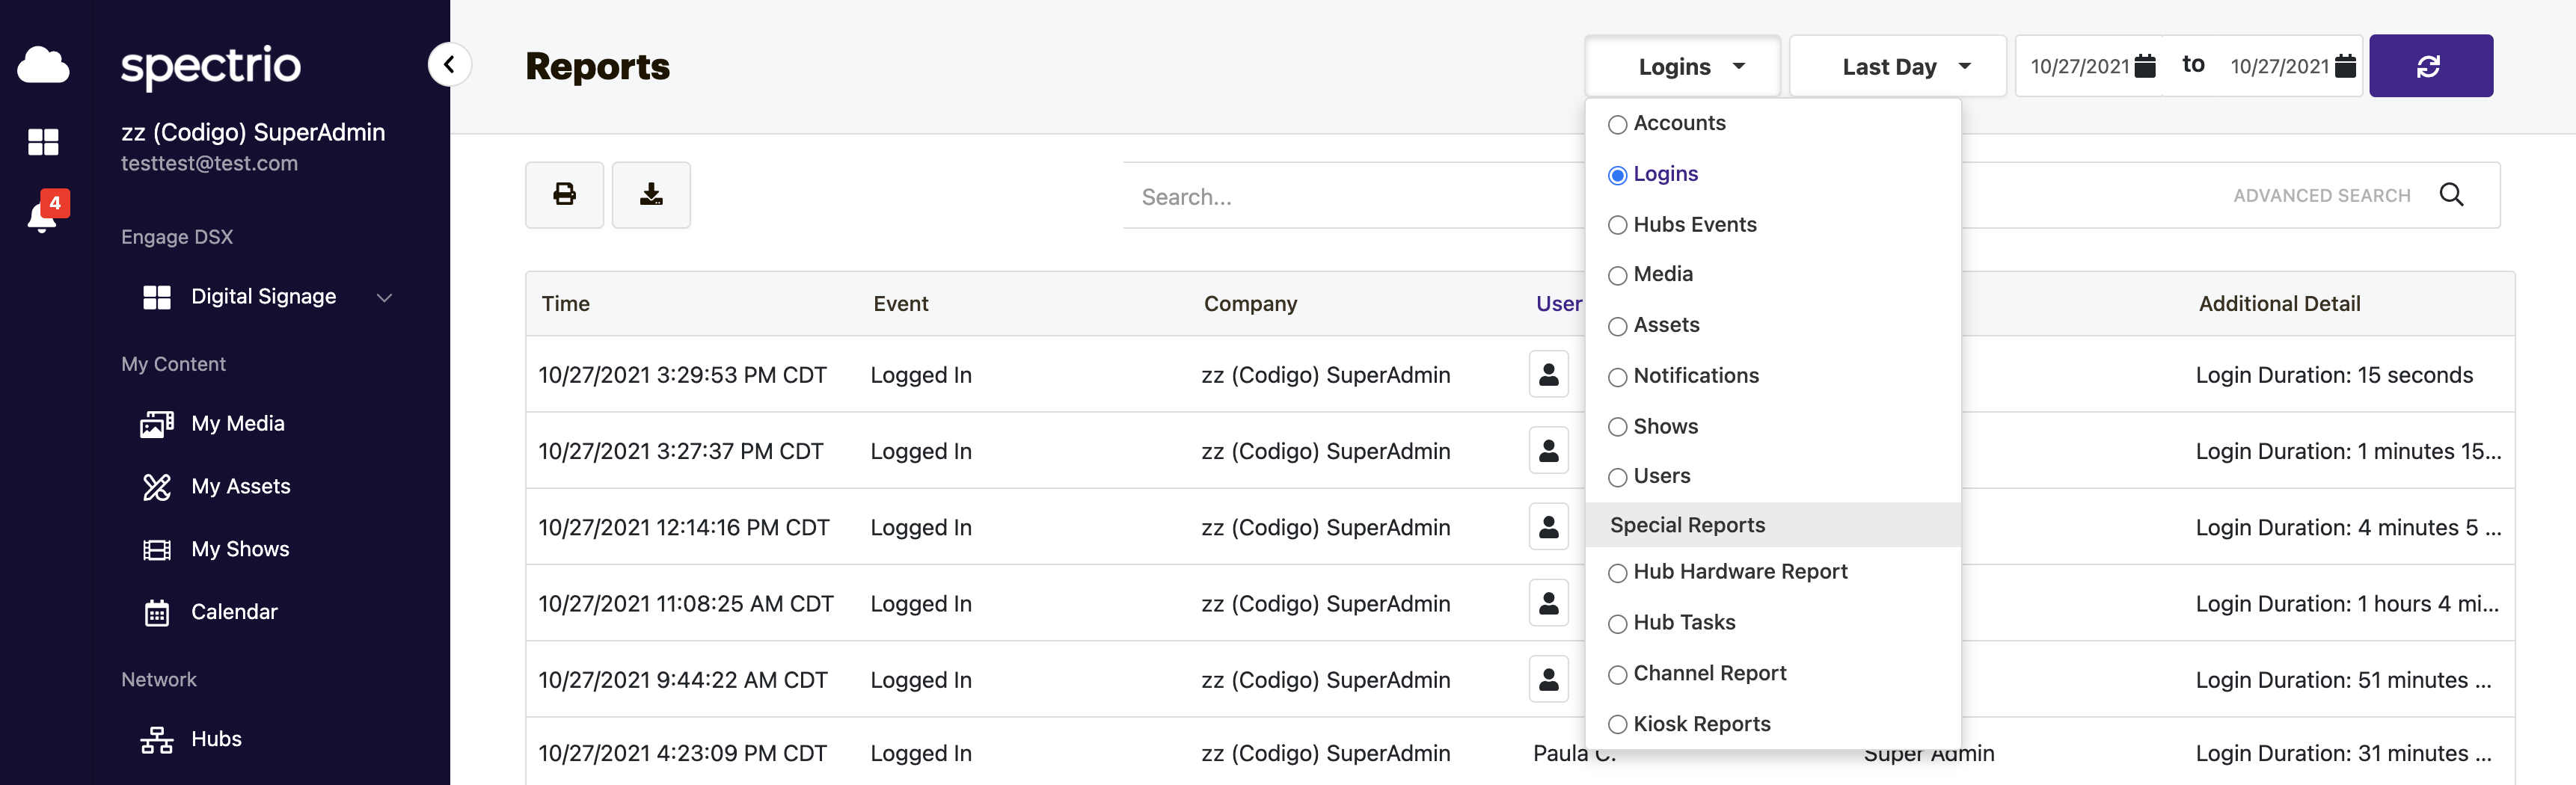
Task: Click the zz (Codigo) SuperAdmin profile name
Action: pos(253,133)
